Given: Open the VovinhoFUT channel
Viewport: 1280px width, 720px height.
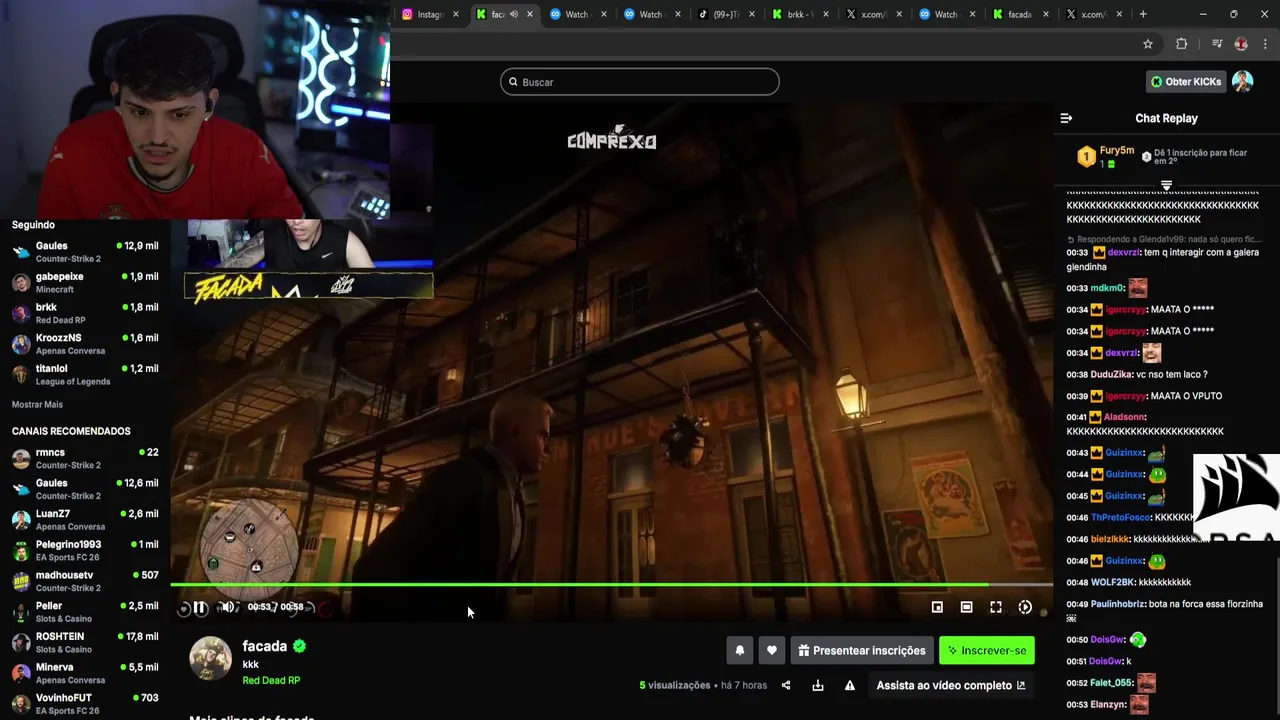Looking at the screenshot, I should tap(84, 704).
